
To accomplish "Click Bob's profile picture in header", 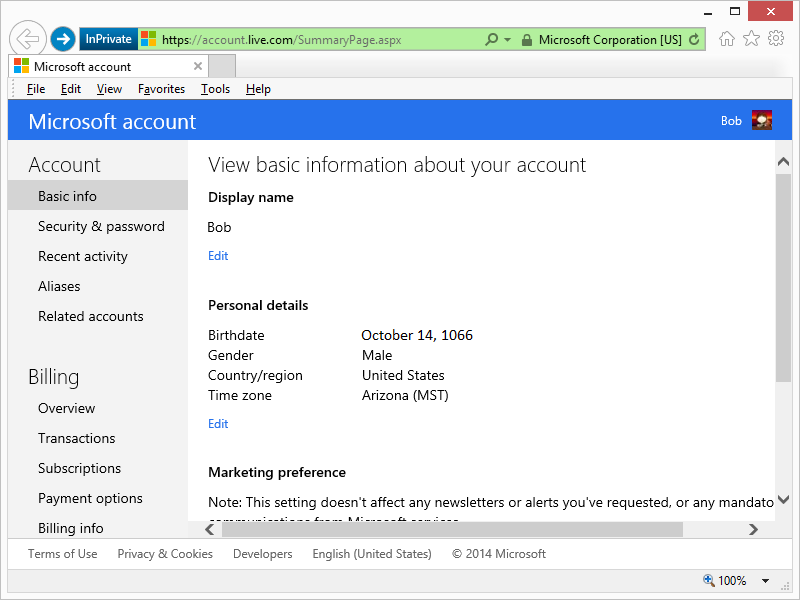I will 762,120.
